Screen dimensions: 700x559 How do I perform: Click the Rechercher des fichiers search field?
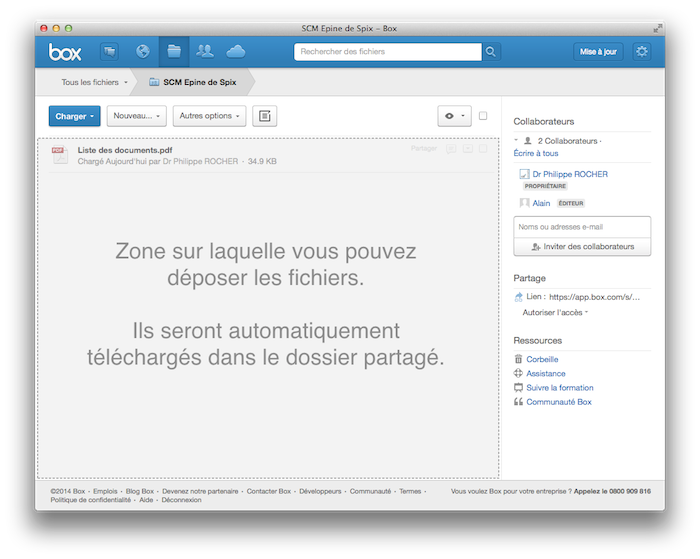[387, 52]
